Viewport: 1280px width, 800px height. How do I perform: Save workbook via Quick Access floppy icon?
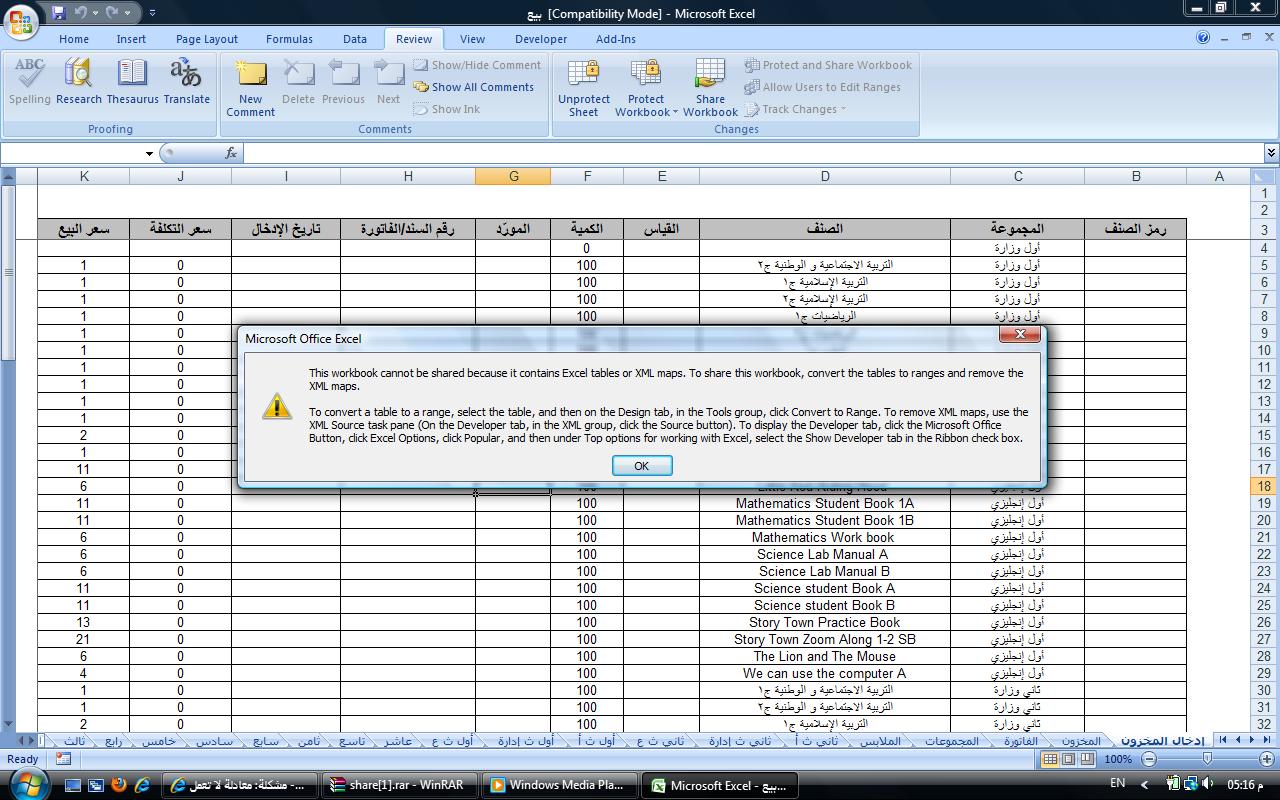click(58, 13)
